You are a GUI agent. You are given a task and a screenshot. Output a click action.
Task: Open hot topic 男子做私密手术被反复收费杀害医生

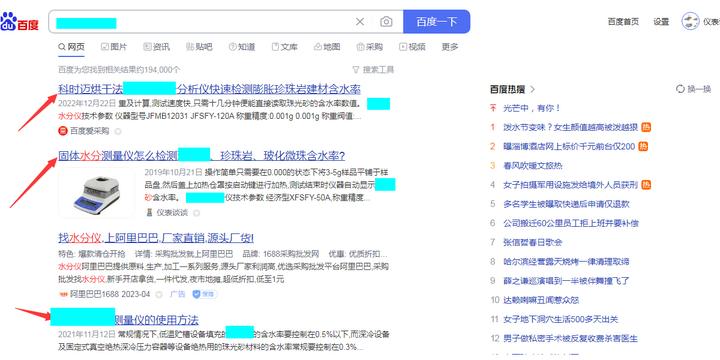[x=571, y=339]
